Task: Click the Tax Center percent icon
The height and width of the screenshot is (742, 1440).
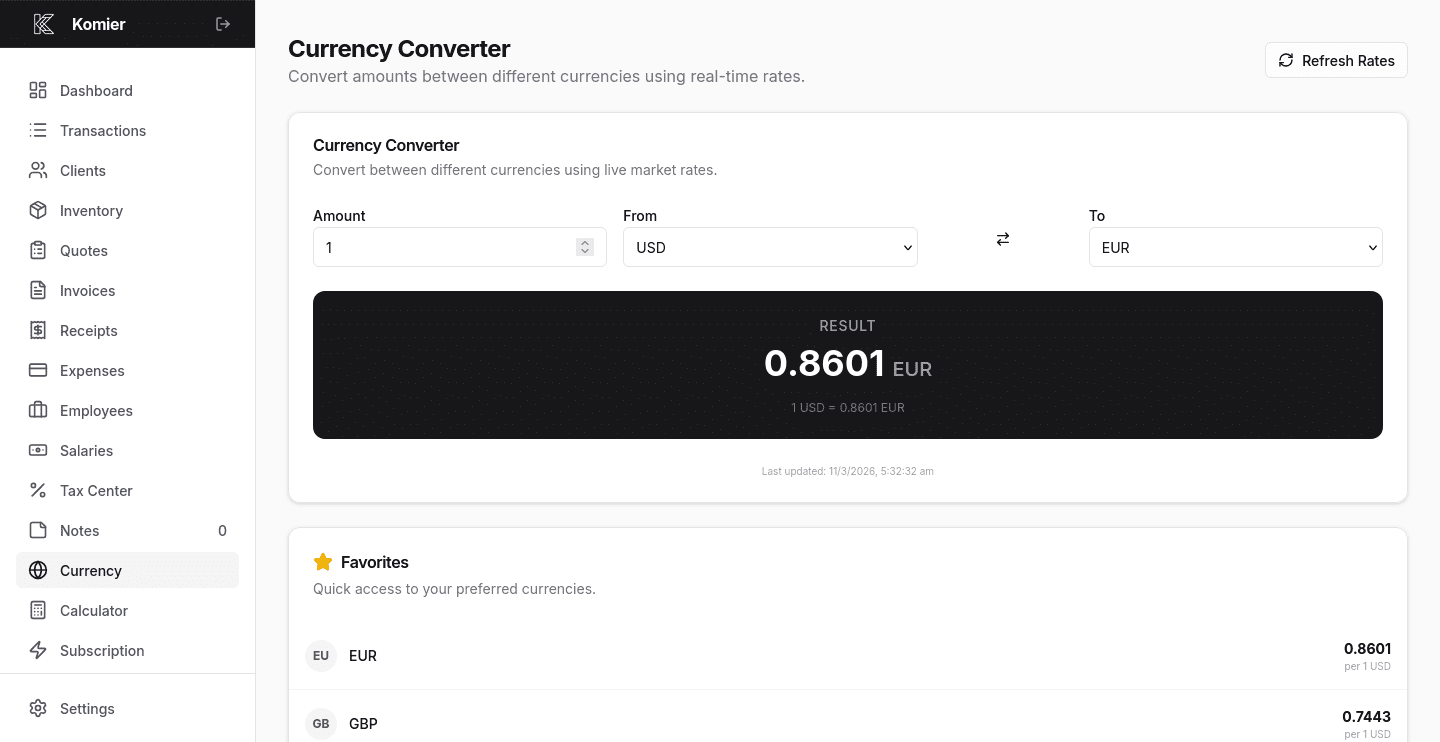Action: [38, 491]
